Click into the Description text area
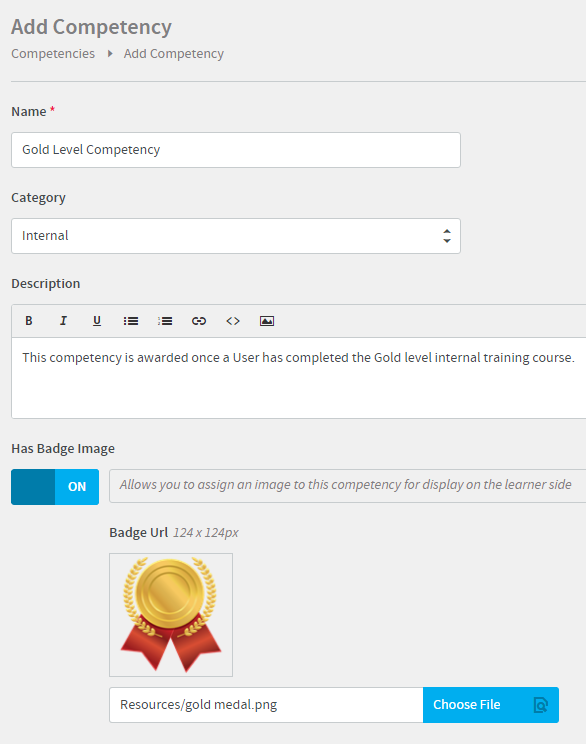The width and height of the screenshot is (586, 744). click(x=299, y=378)
